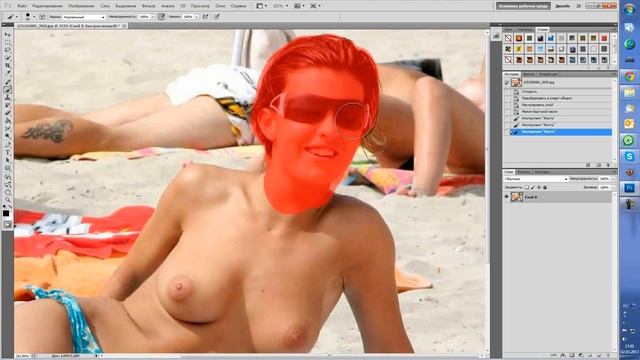
Task: Open Skype from the taskbar
Action: (x=629, y=156)
